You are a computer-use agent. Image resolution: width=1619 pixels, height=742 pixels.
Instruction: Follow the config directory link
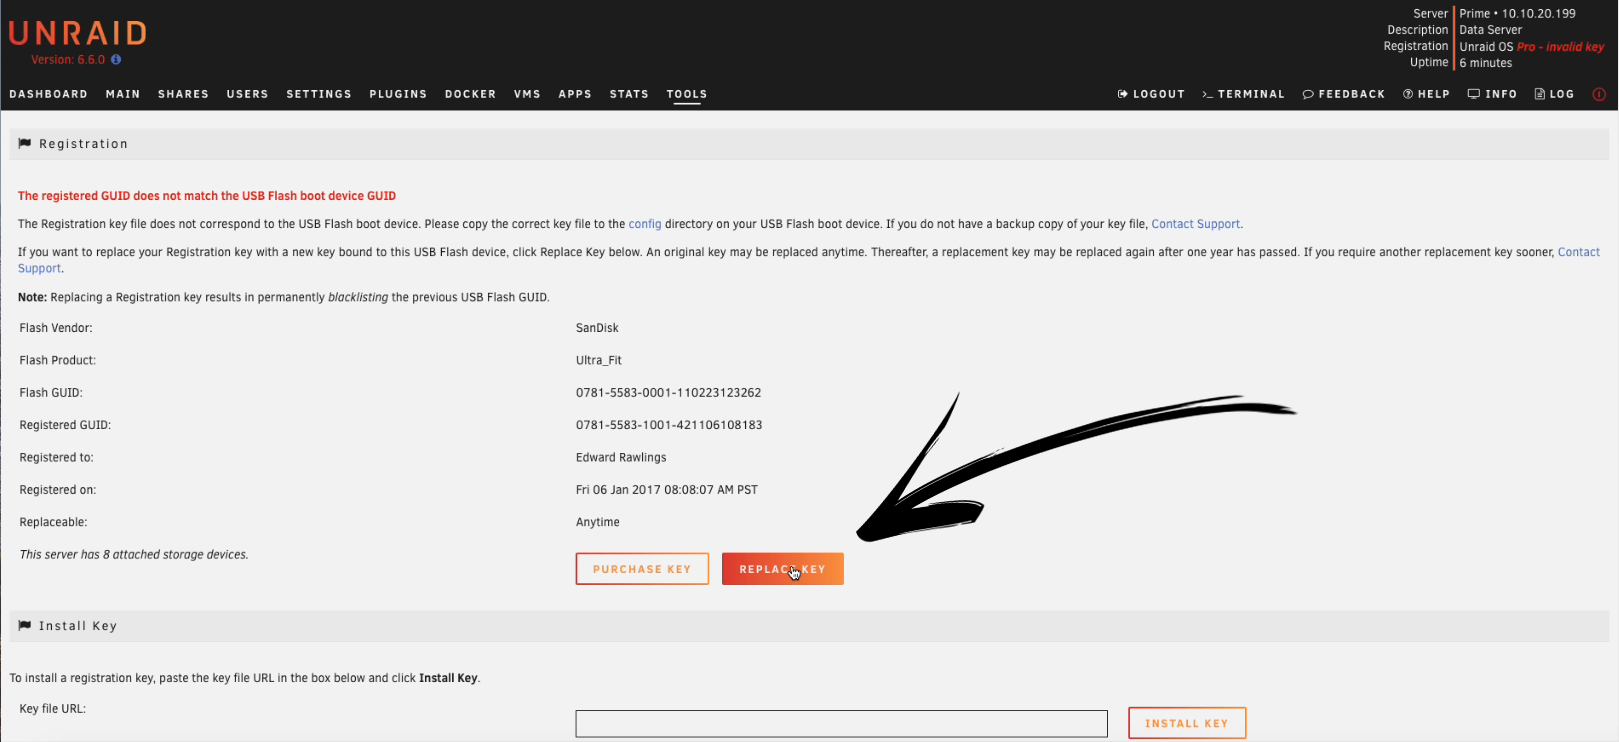click(x=645, y=224)
